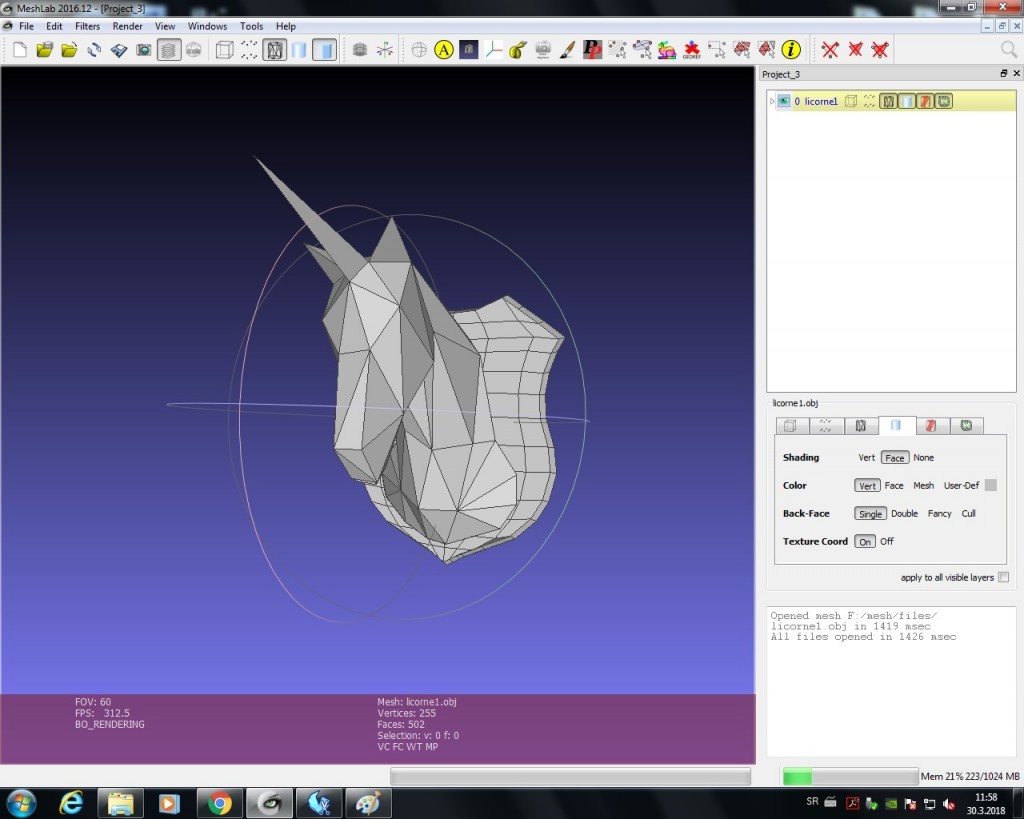
Task: Click the yellow Get Info icon
Action: 791,49
